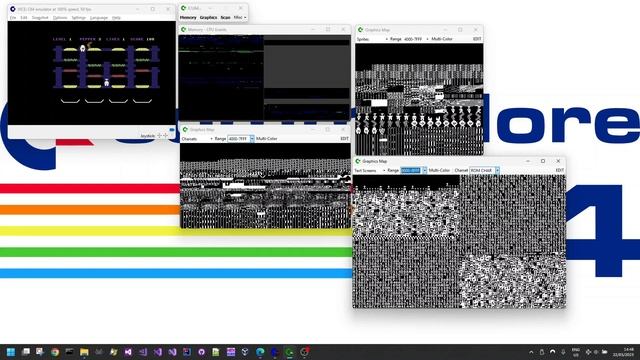
Task: Click the Charsets Graphics Map window title icon
Action: (185, 129)
